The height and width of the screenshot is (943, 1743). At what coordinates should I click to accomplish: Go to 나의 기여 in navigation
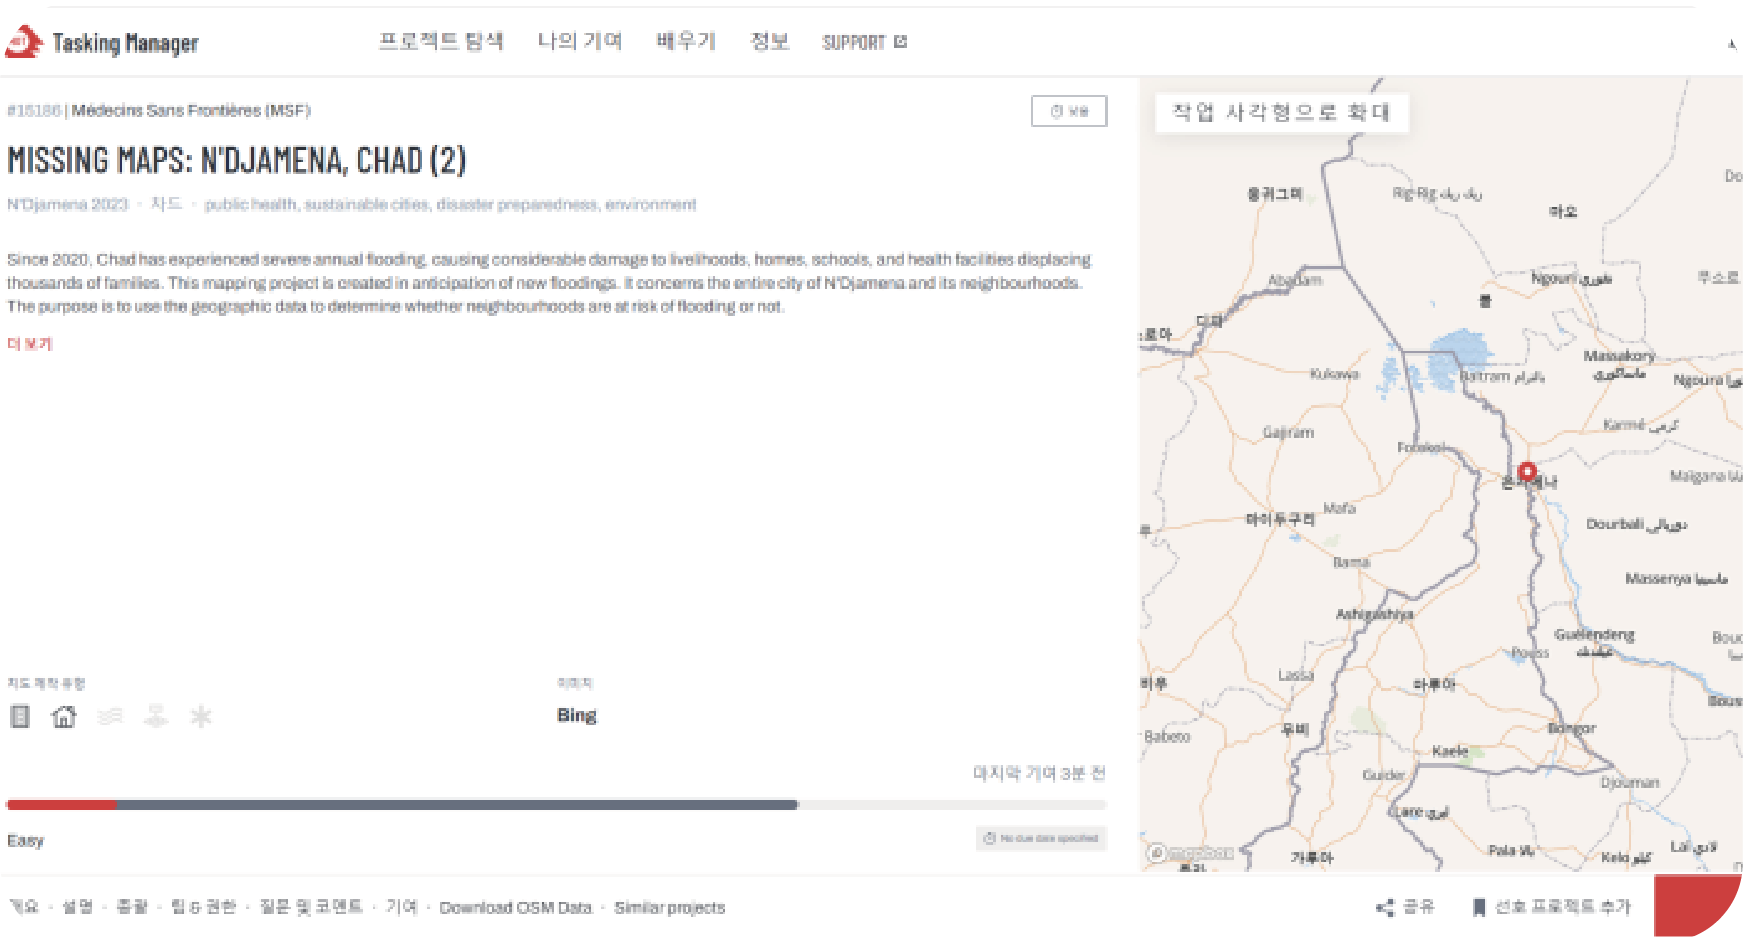coord(580,41)
